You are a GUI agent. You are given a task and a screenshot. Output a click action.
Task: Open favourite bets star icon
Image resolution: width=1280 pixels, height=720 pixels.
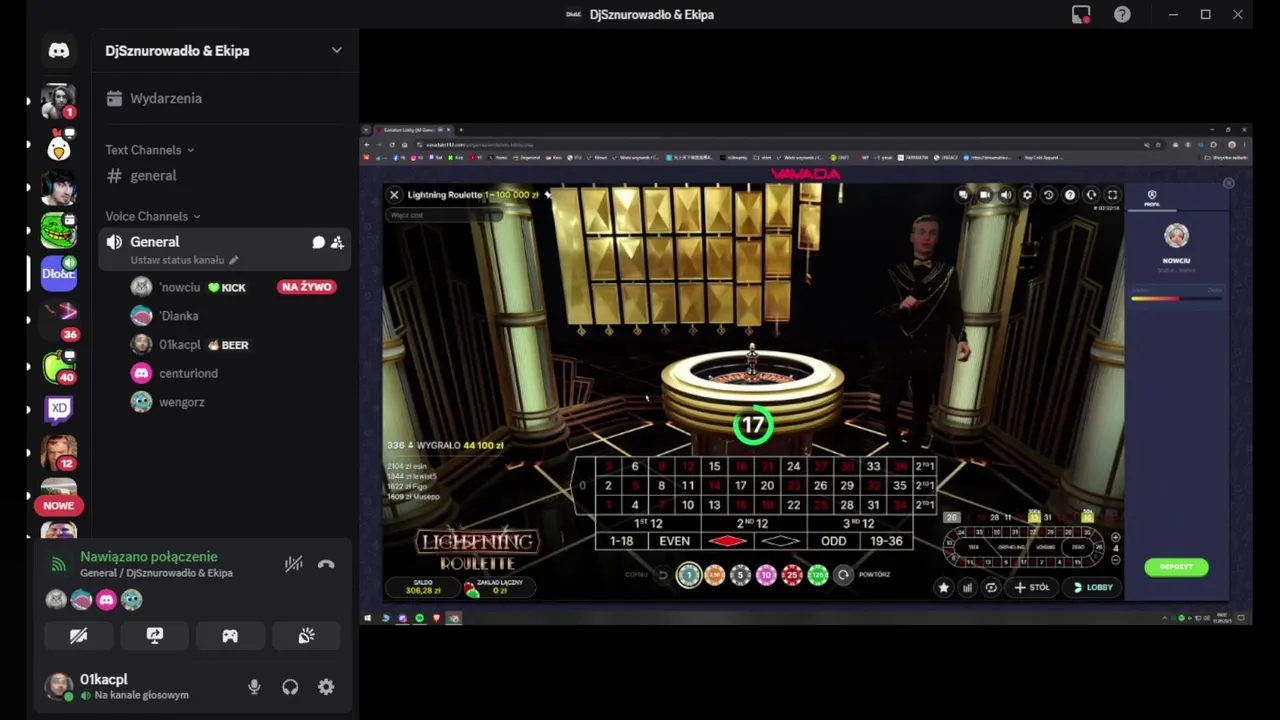pos(943,588)
